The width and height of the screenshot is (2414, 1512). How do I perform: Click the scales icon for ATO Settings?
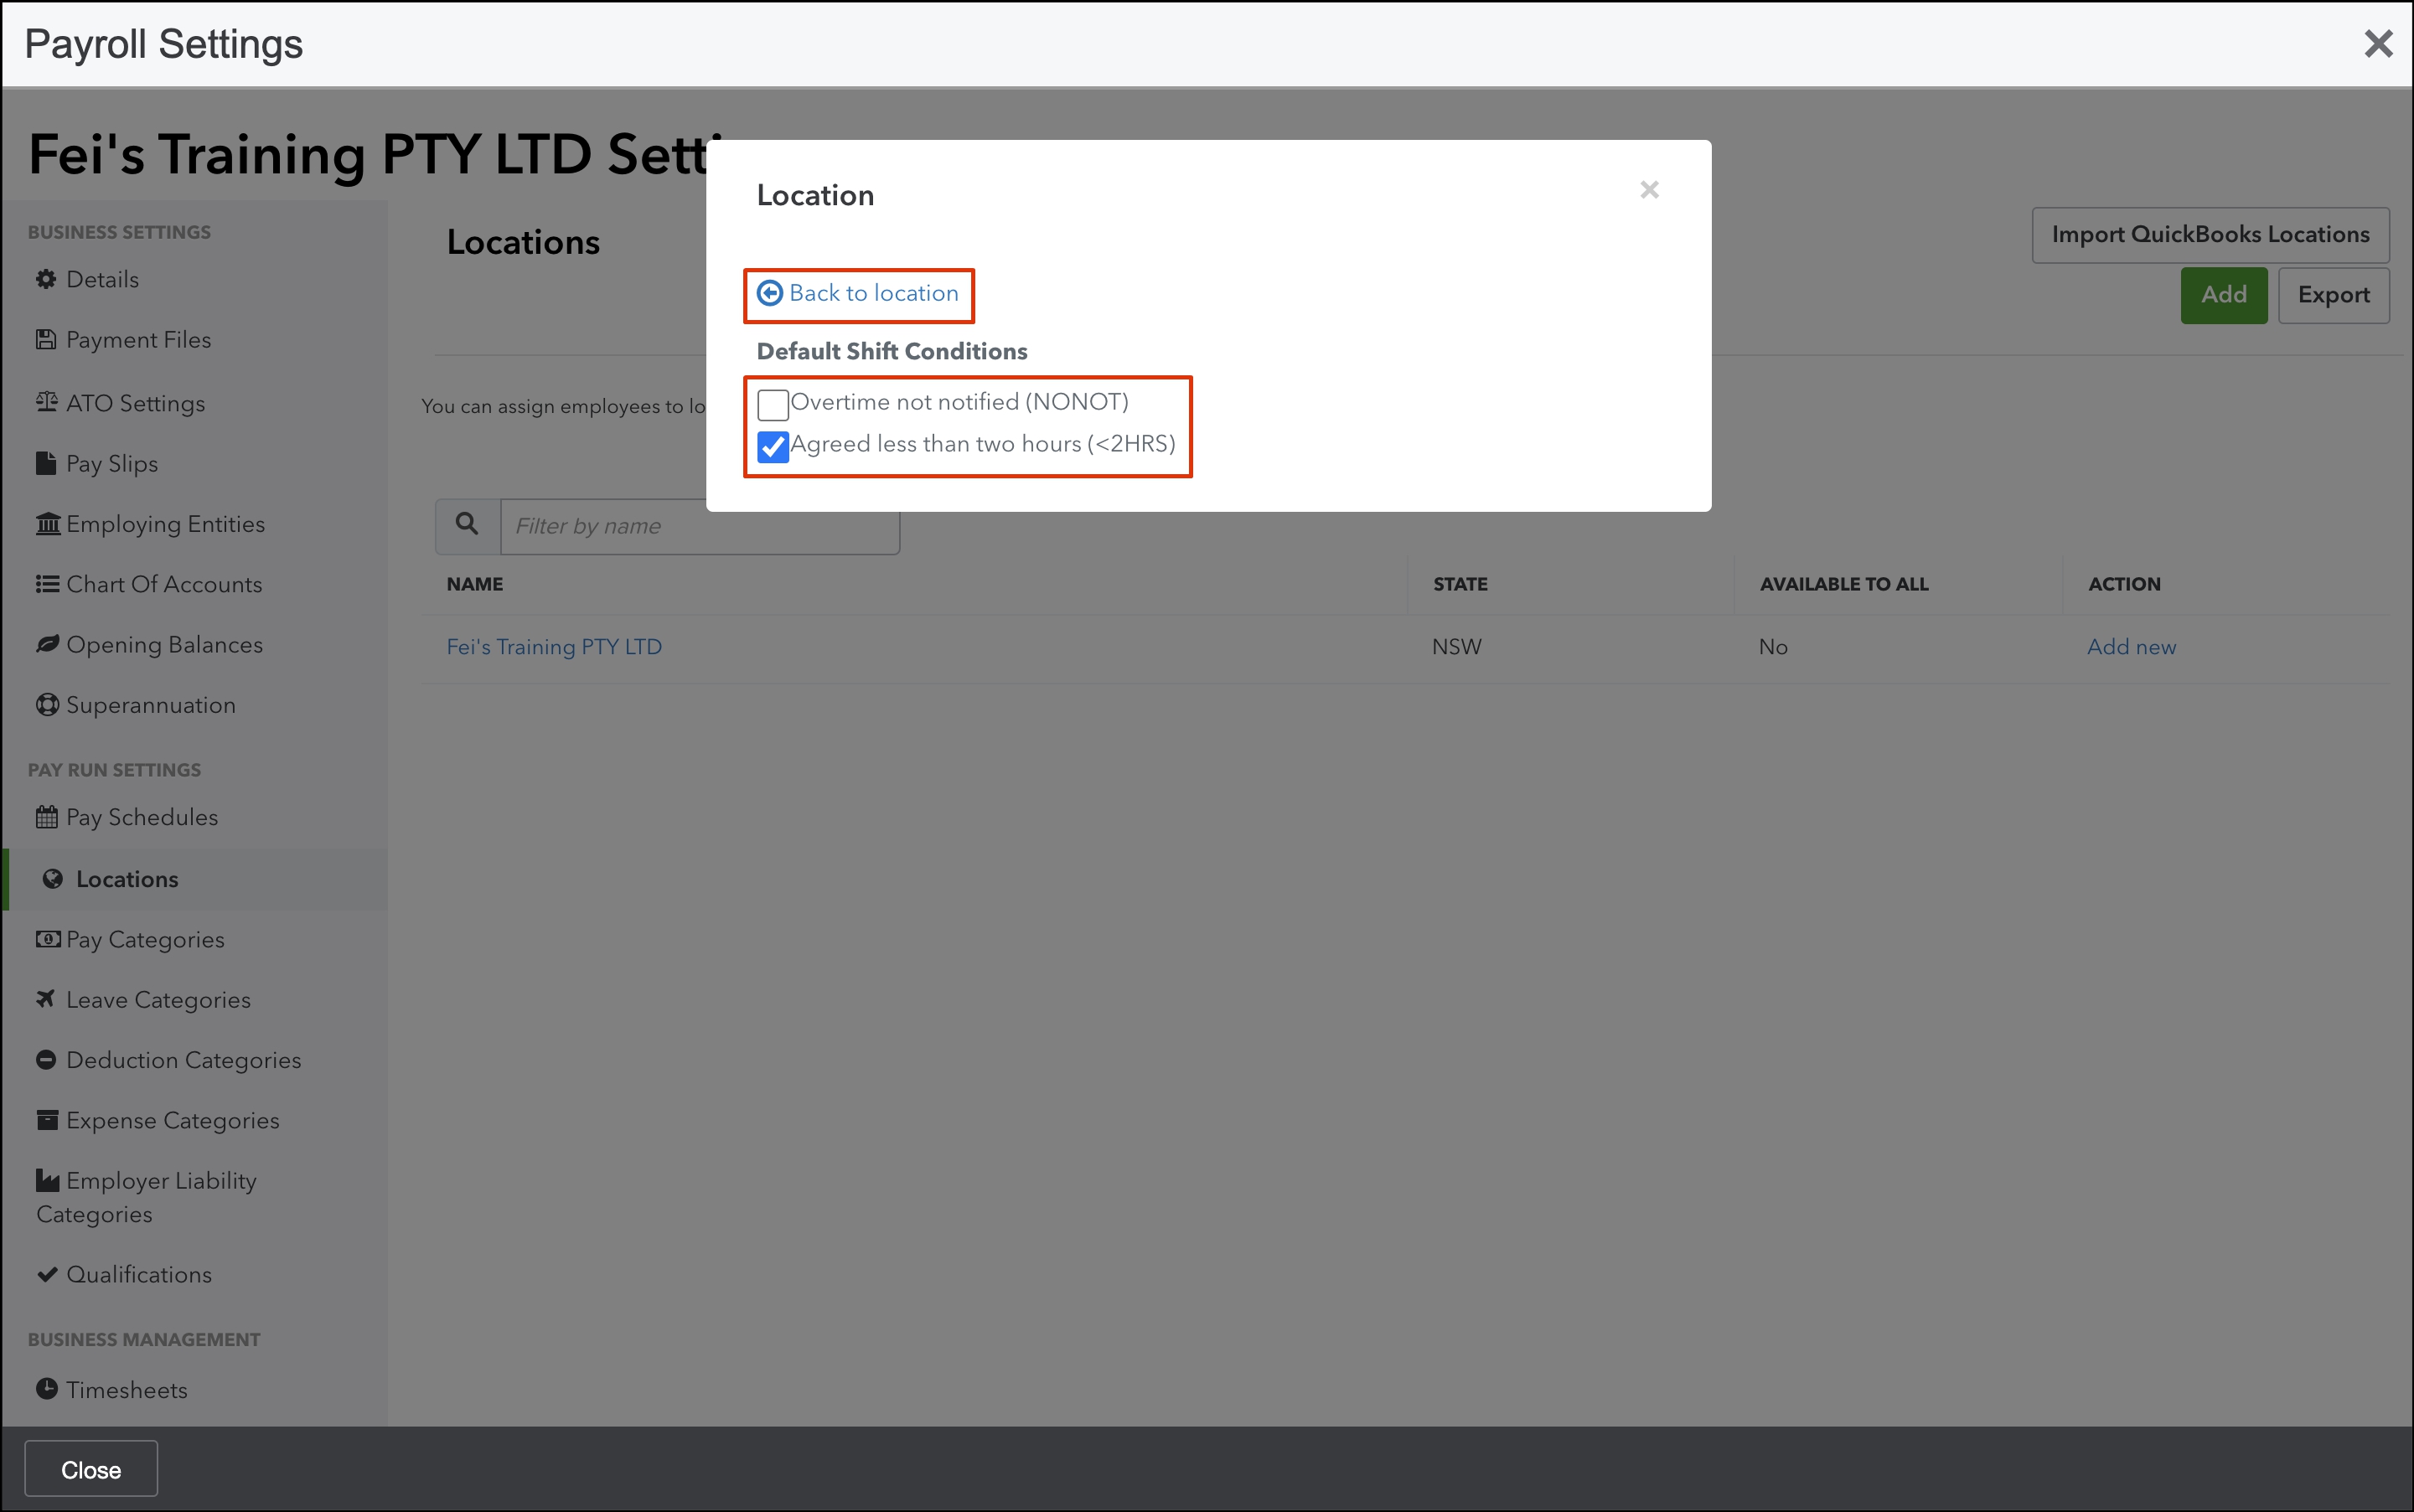point(46,402)
